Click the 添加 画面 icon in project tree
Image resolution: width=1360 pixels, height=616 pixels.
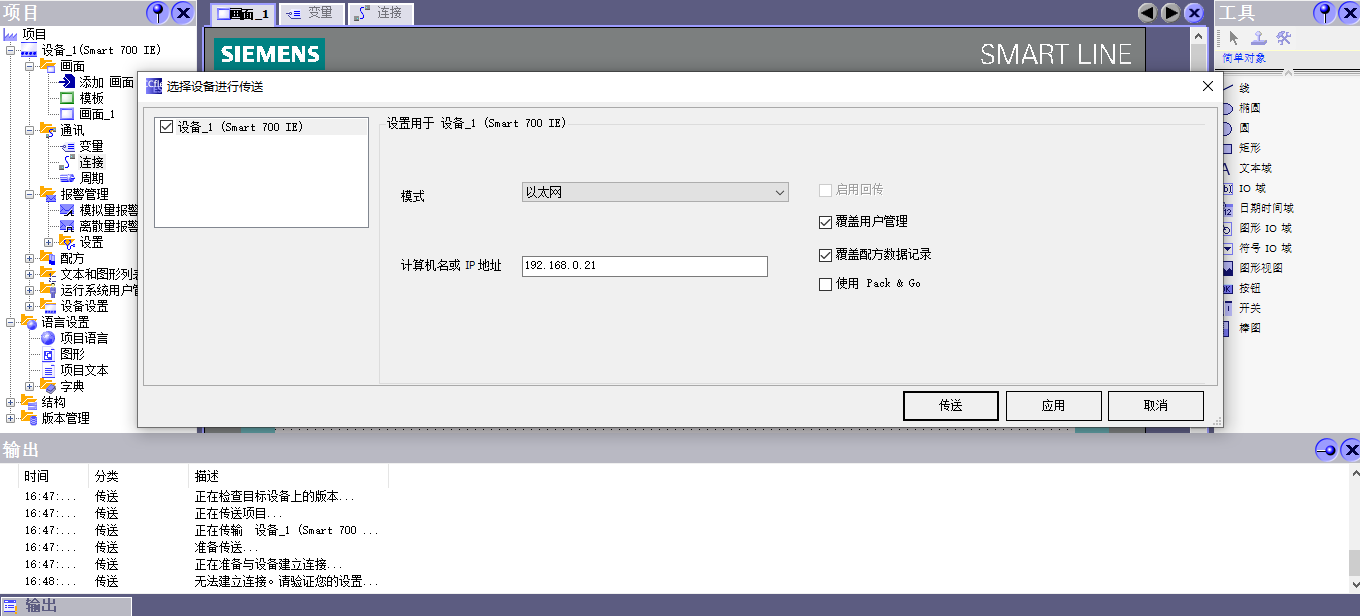(67, 82)
